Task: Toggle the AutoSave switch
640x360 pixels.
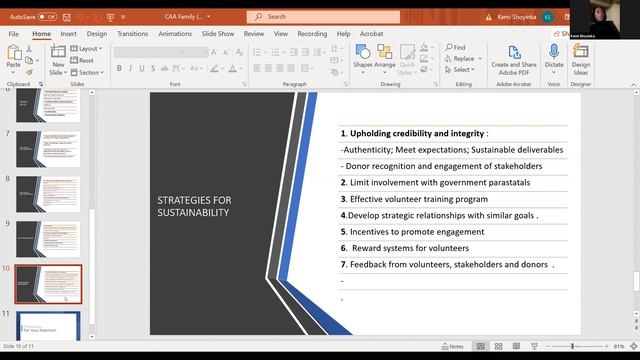Action: click(x=47, y=17)
